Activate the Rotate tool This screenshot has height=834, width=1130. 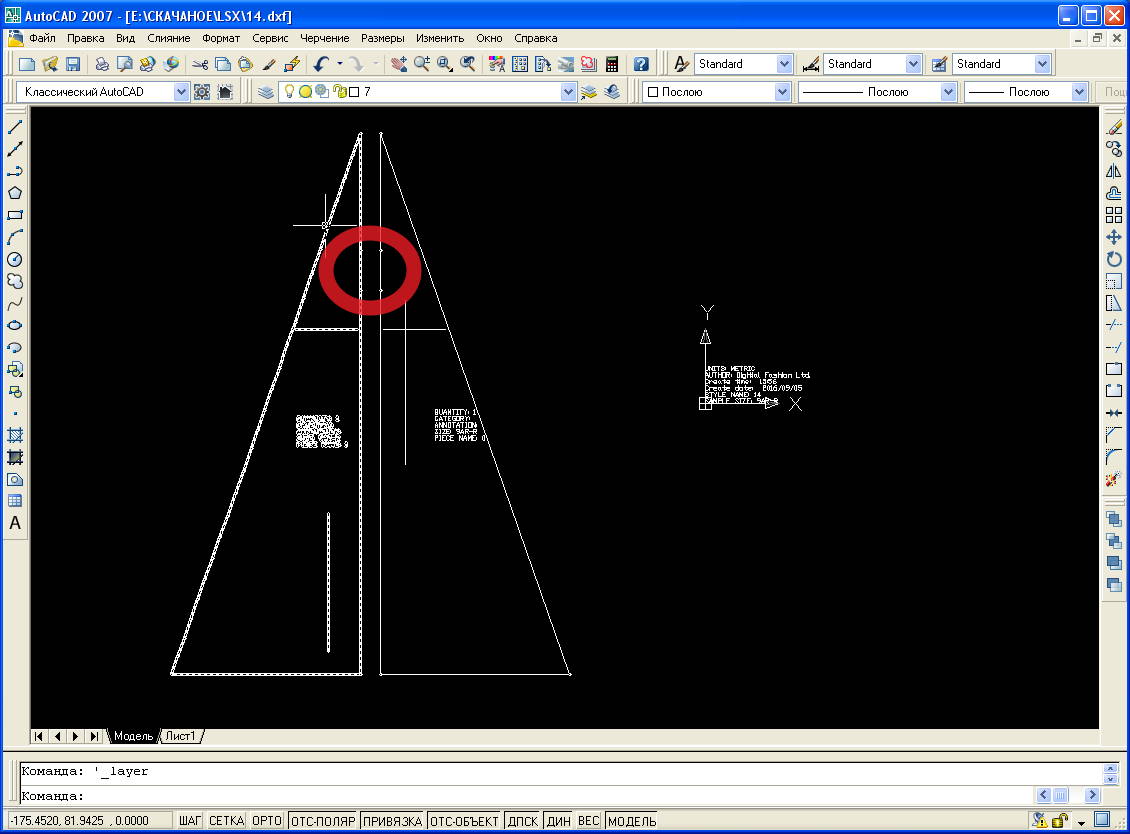pos(1114,260)
